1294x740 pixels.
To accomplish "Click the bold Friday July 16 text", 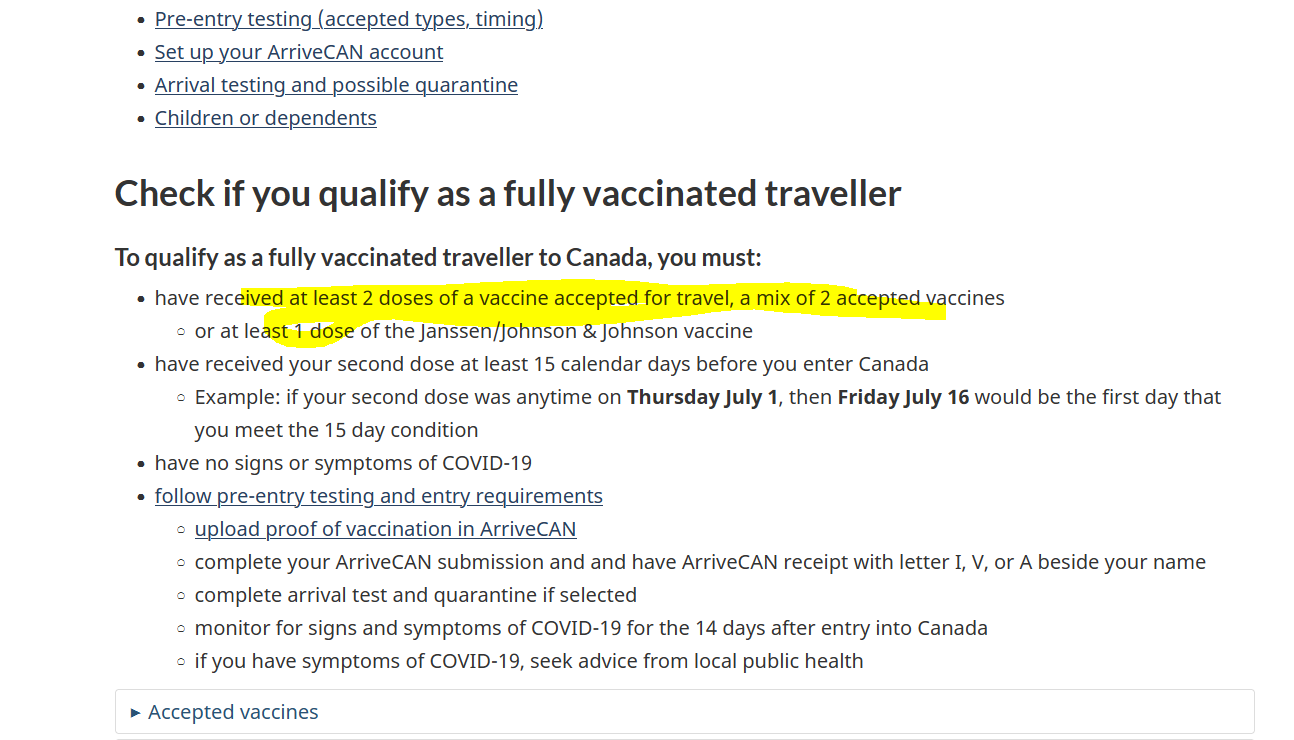I will coord(904,397).
